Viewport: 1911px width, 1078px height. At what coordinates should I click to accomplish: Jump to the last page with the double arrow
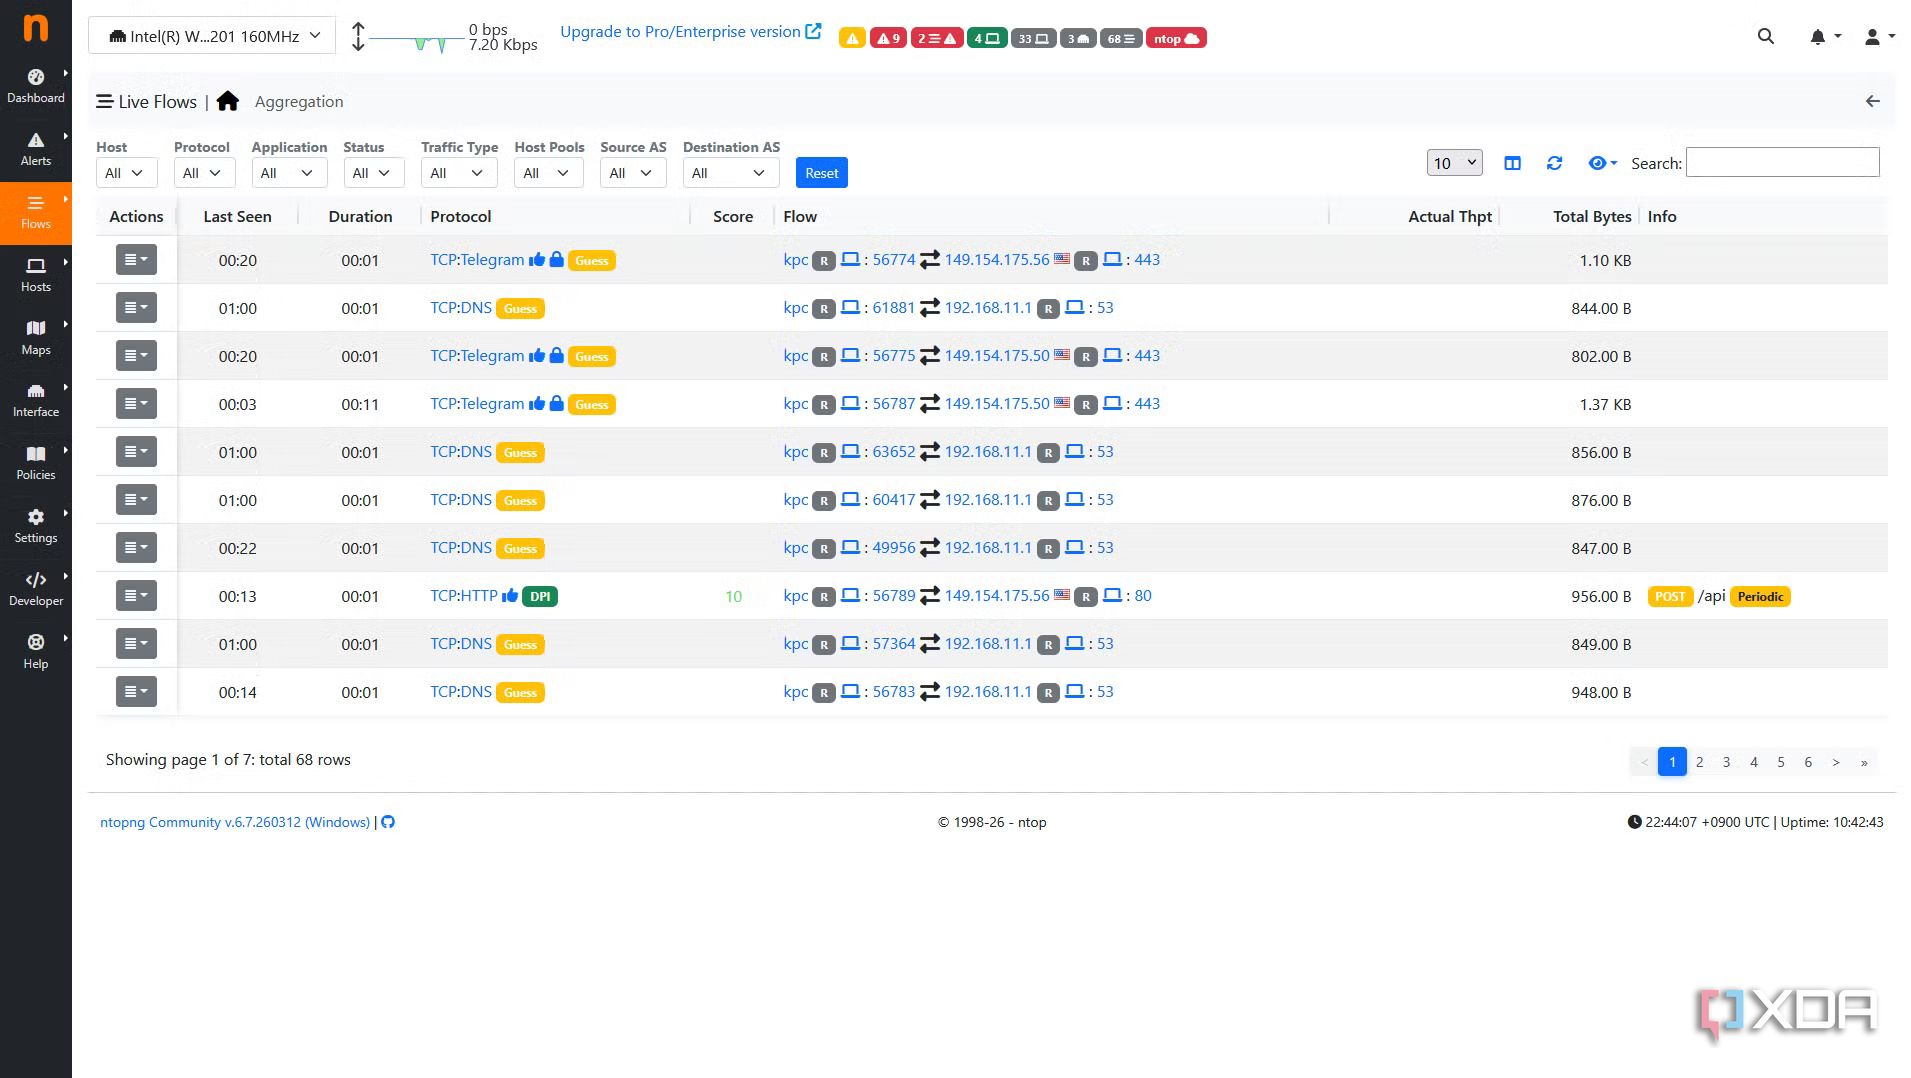(1864, 762)
